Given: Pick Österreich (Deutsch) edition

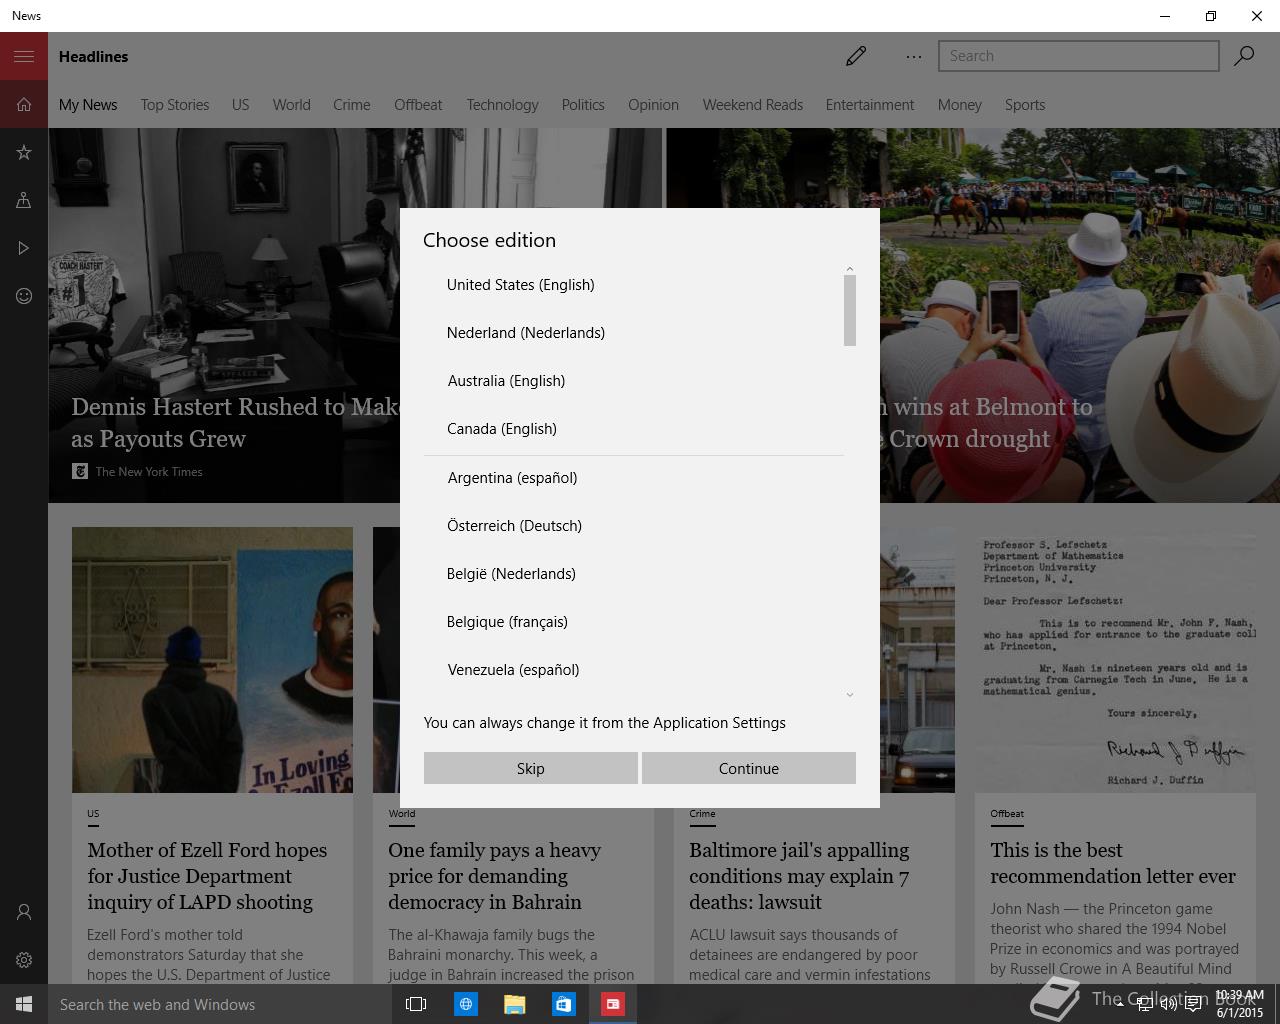Looking at the screenshot, I should click(634, 526).
